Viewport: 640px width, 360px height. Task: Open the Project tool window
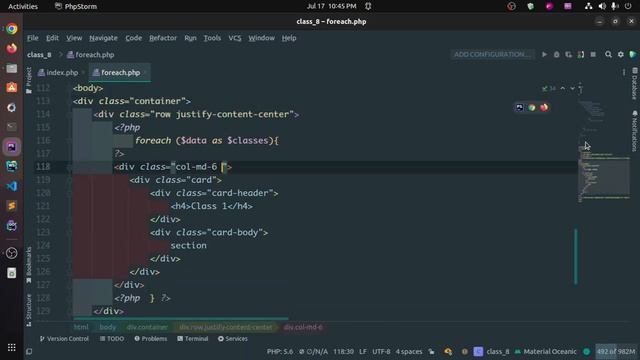(x=29, y=80)
